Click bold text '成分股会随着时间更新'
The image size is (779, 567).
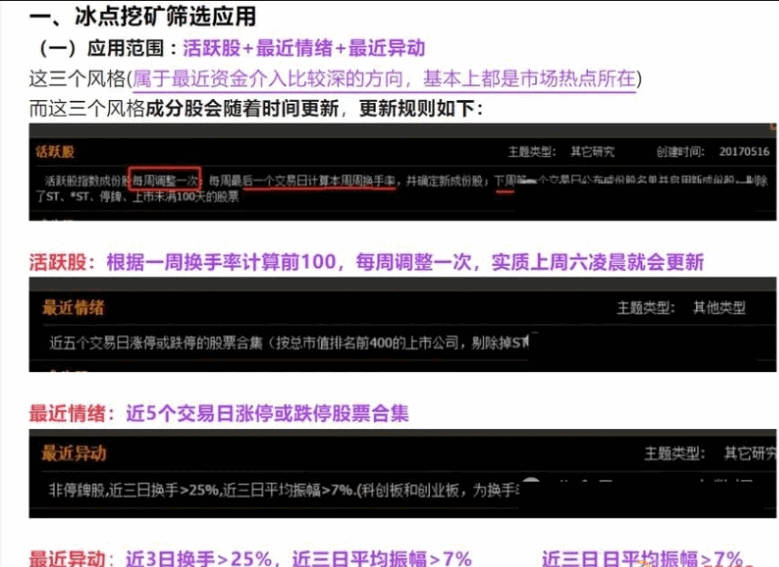tap(242, 108)
